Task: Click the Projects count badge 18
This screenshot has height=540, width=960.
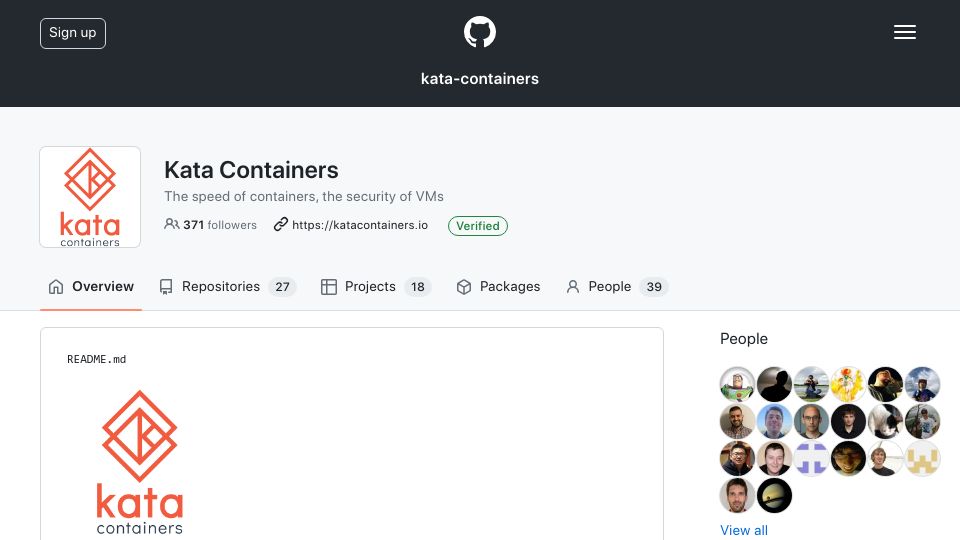Action: pyautogui.click(x=418, y=287)
